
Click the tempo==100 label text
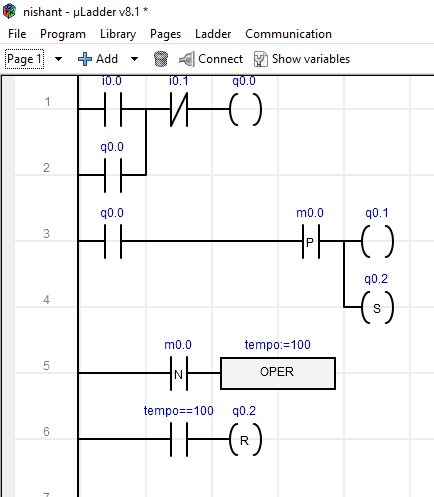[x=179, y=411]
